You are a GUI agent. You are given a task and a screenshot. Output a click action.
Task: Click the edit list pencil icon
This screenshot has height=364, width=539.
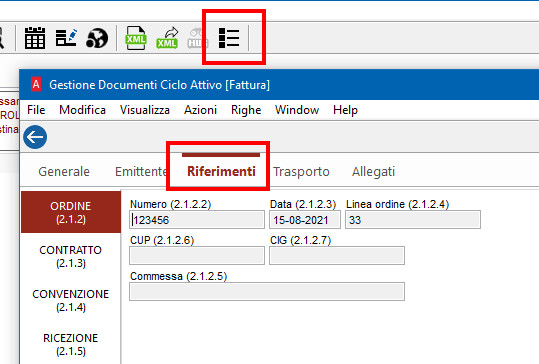[66, 38]
